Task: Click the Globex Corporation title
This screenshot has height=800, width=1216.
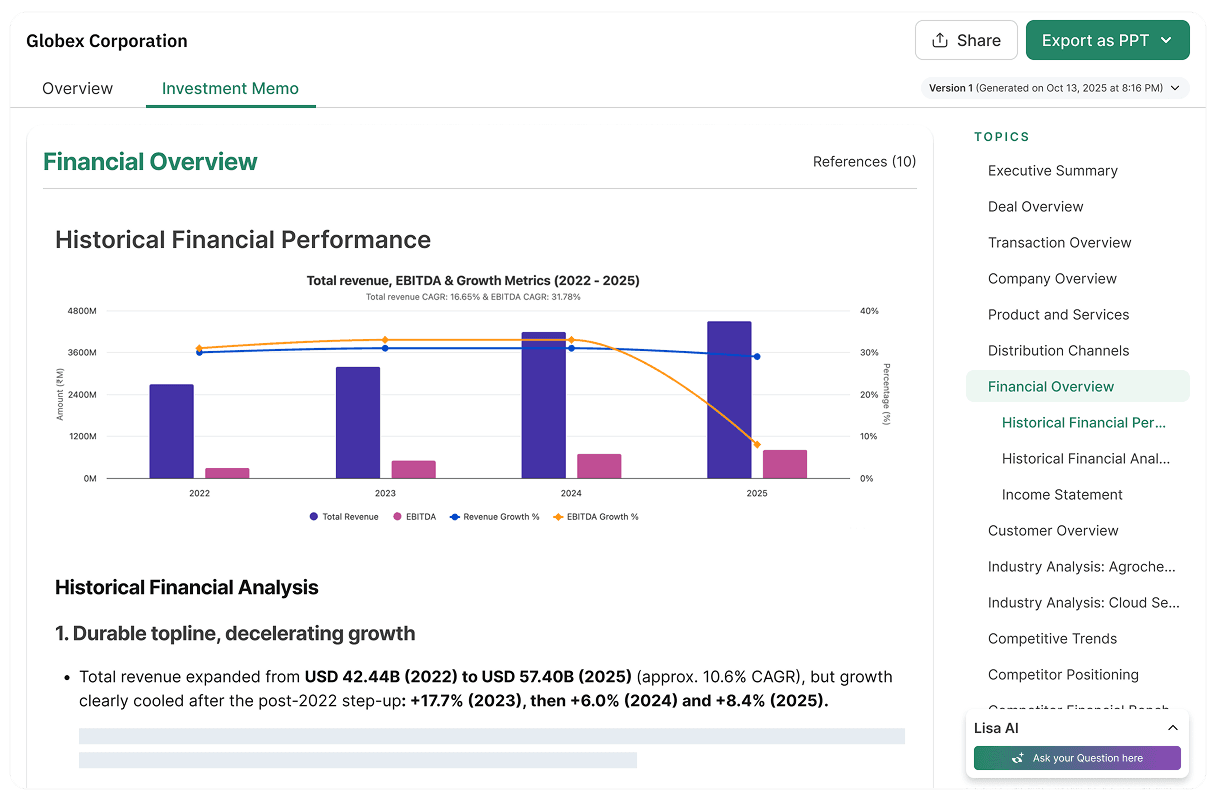Action: click(x=107, y=41)
